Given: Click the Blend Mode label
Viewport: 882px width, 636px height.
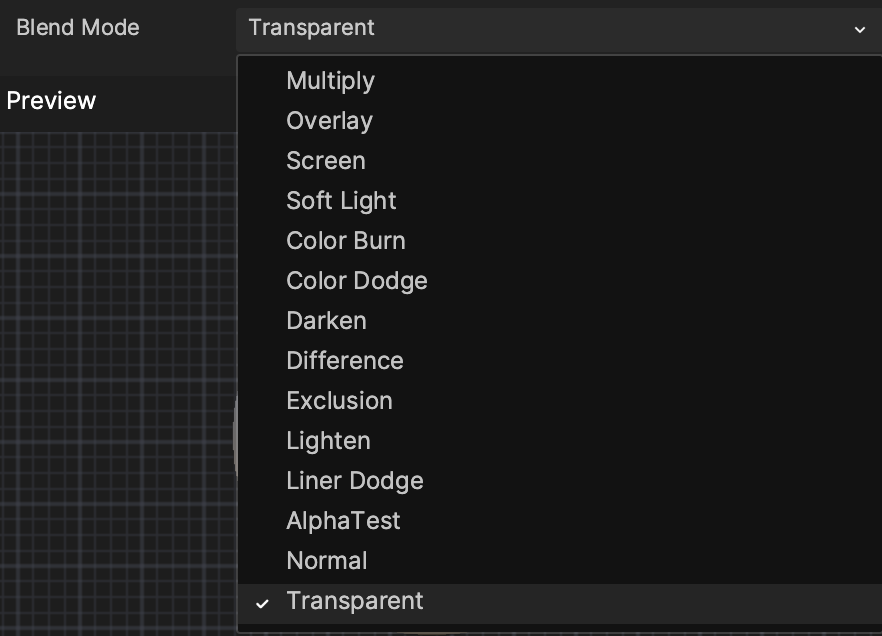Looking at the screenshot, I should [x=78, y=28].
